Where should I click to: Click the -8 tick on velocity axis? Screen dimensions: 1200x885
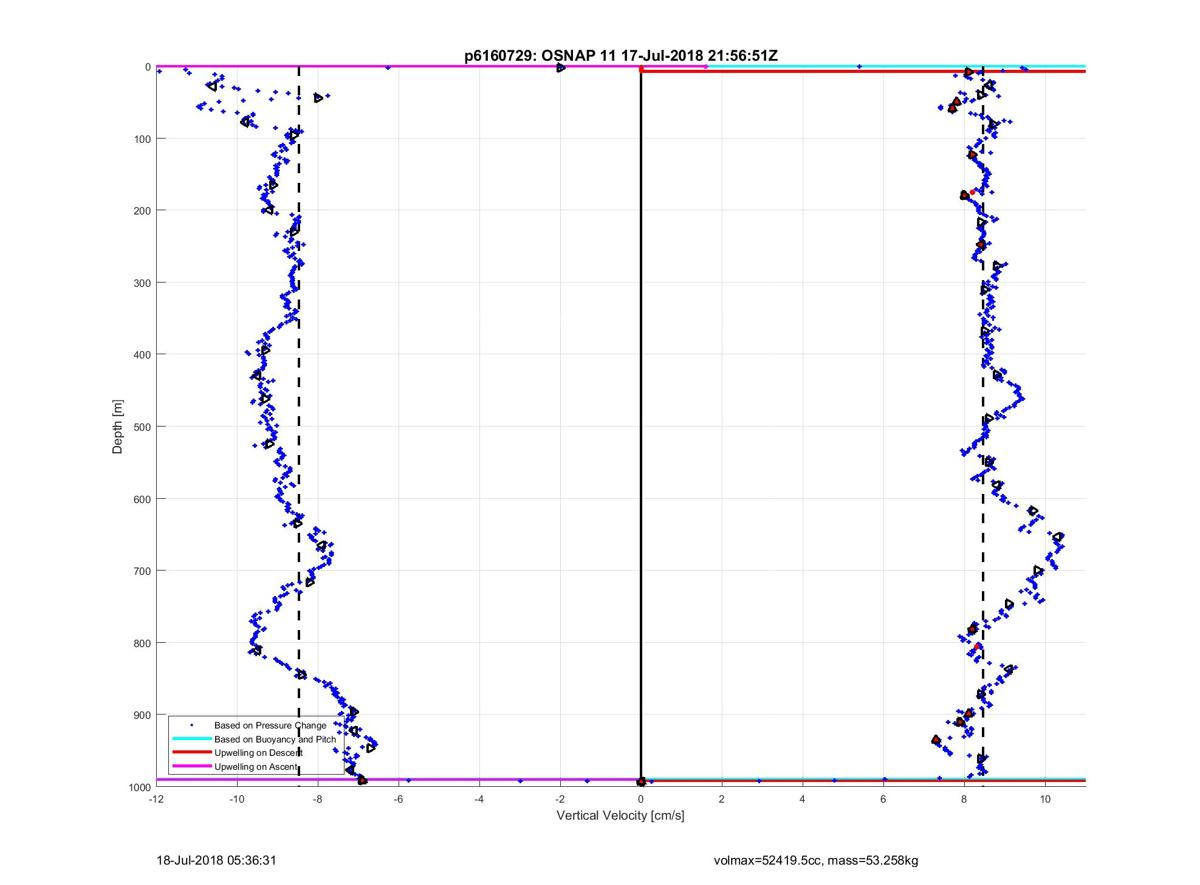point(317,799)
